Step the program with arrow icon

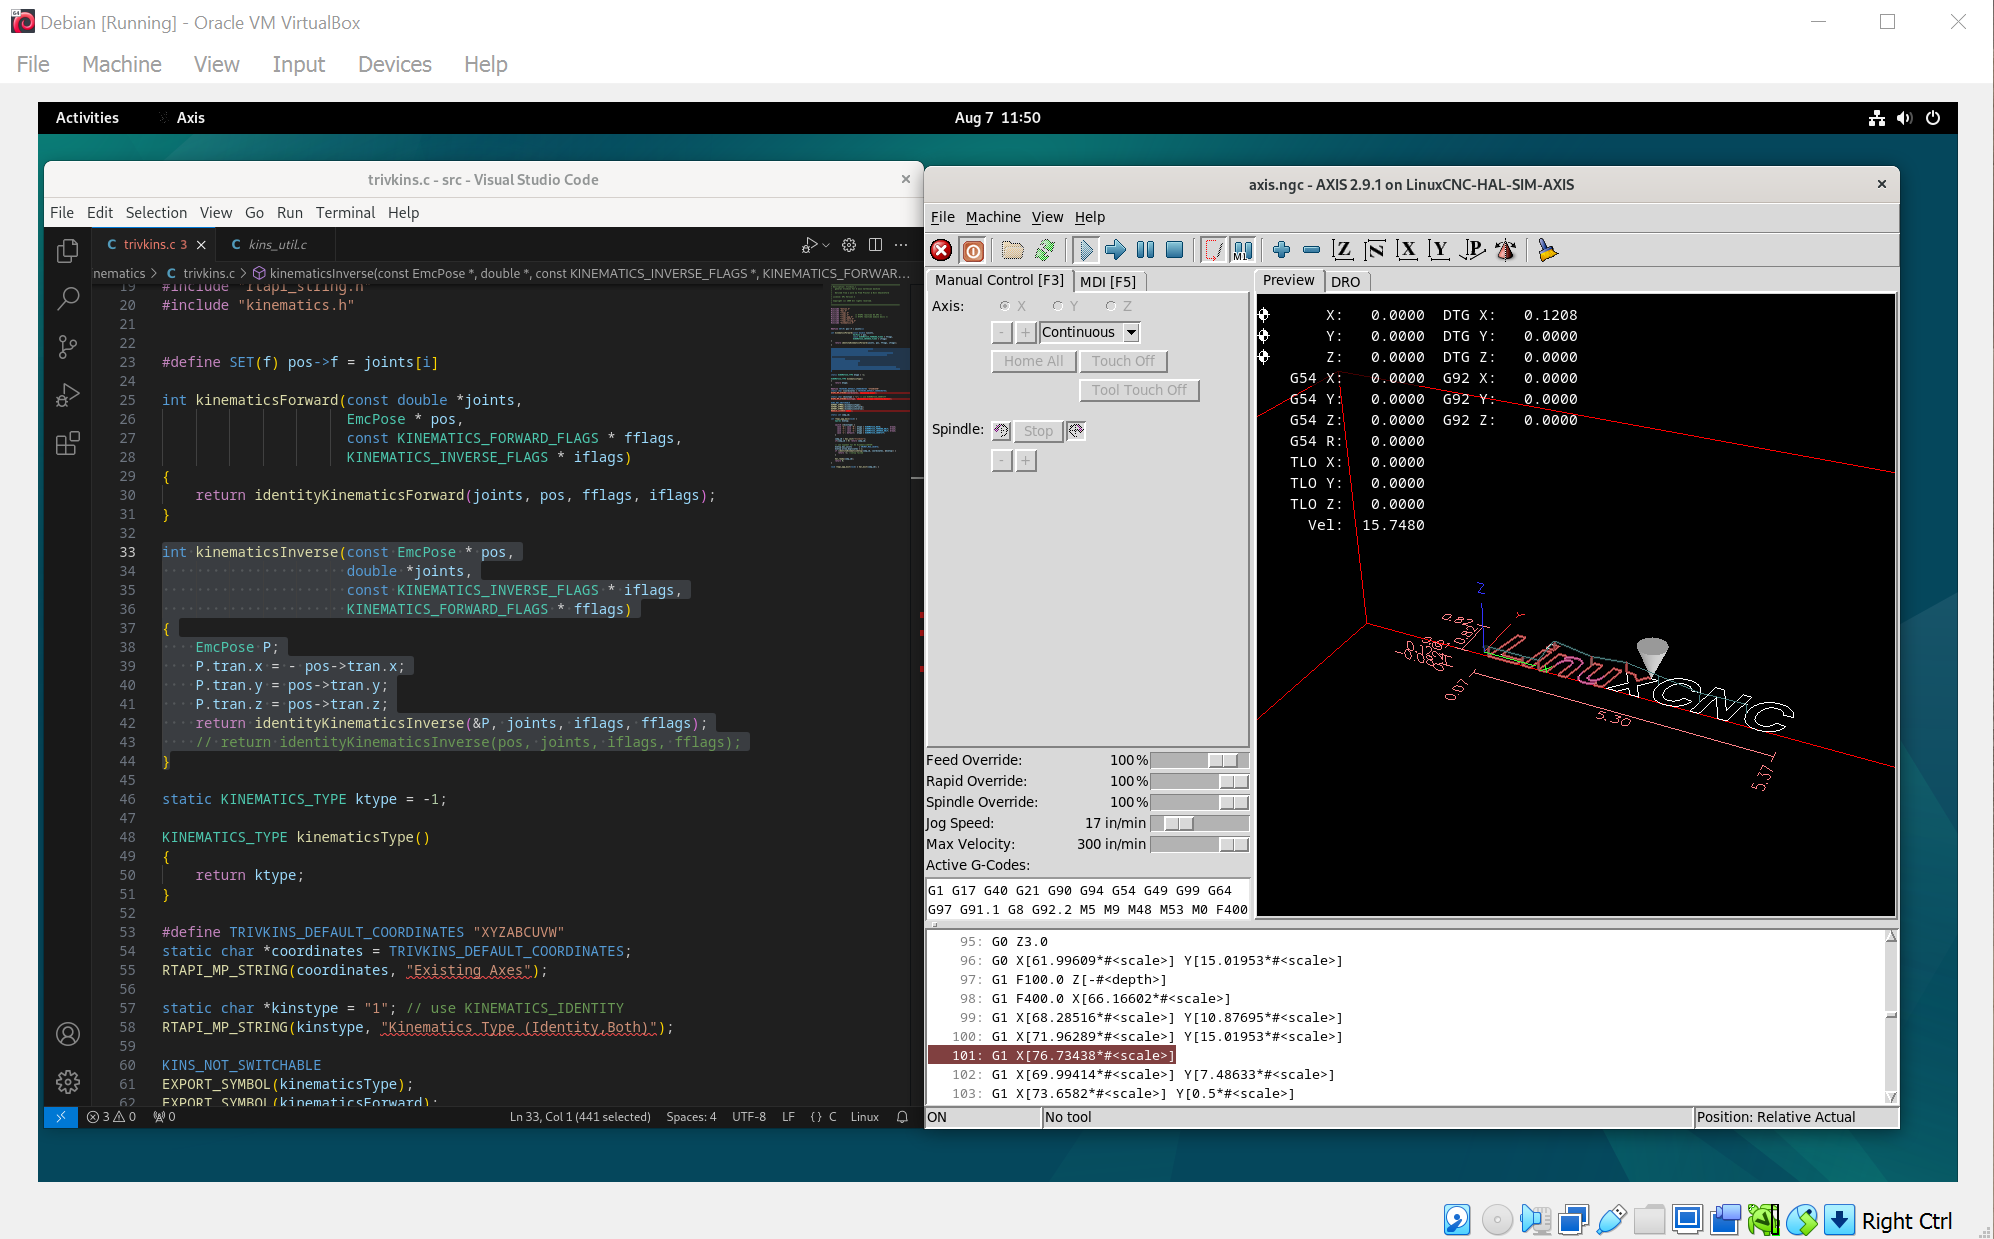click(1116, 250)
